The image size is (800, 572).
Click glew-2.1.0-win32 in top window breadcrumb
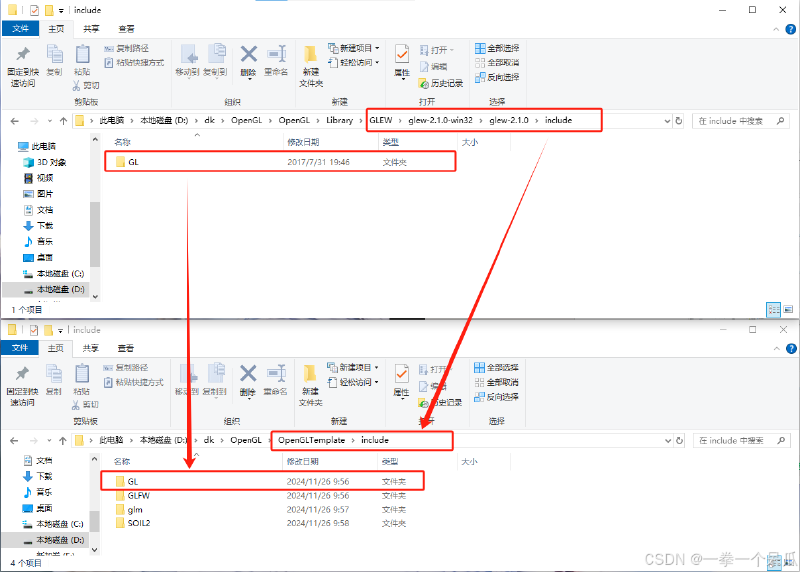[440, 120]
